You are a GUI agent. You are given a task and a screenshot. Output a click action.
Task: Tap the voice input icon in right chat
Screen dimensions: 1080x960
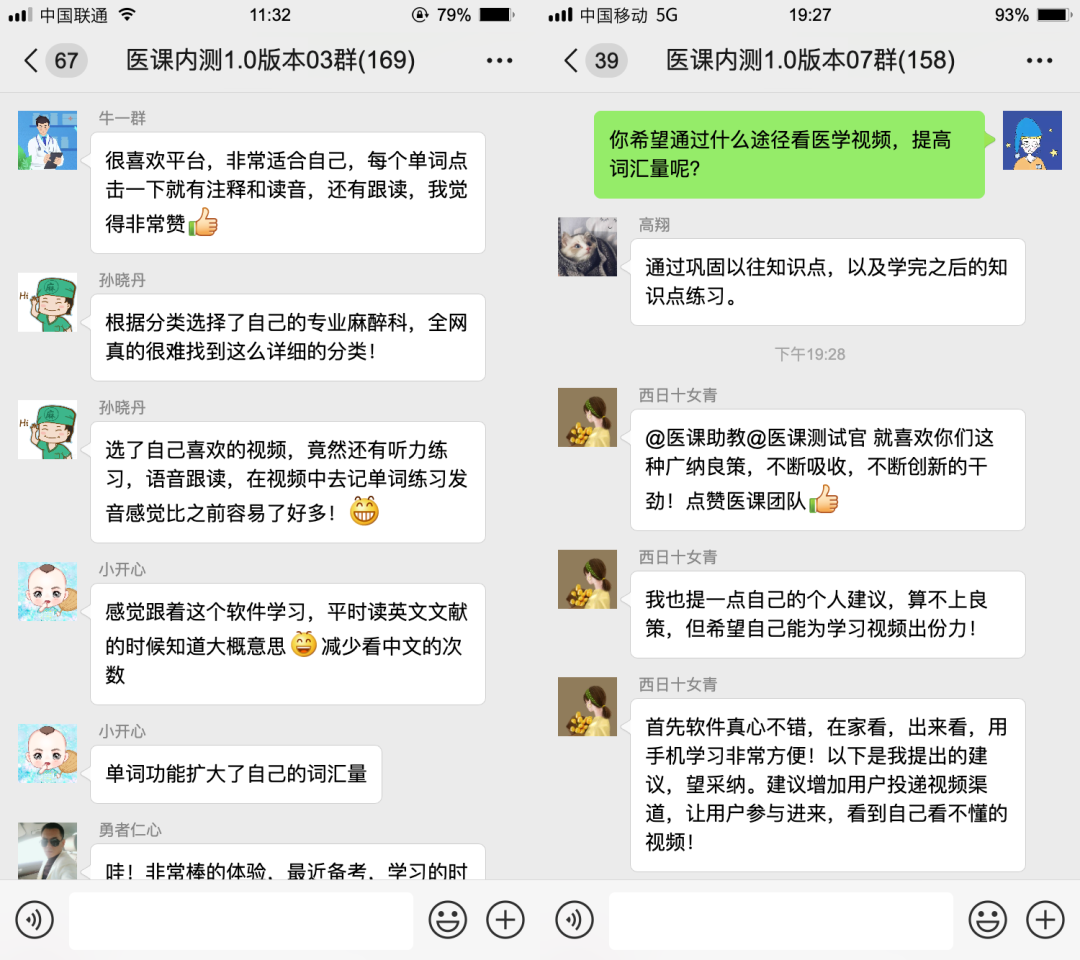pyautogui.click(x=574, y=920)
